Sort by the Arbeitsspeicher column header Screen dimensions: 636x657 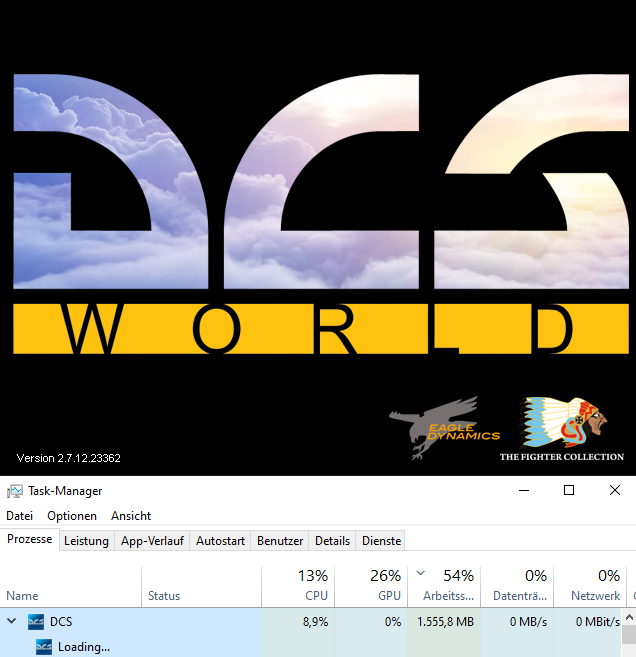(444, 586)
